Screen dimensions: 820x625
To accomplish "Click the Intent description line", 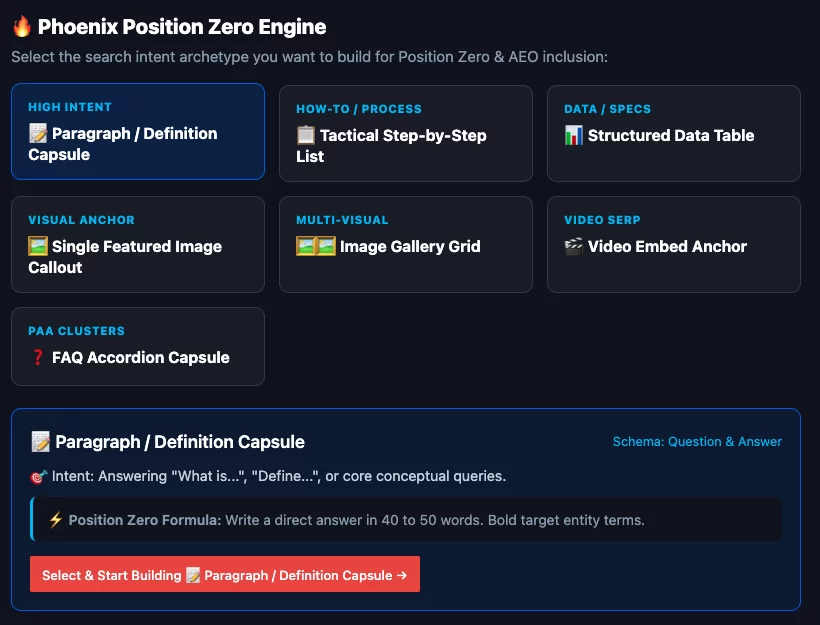I will (279, 476).
